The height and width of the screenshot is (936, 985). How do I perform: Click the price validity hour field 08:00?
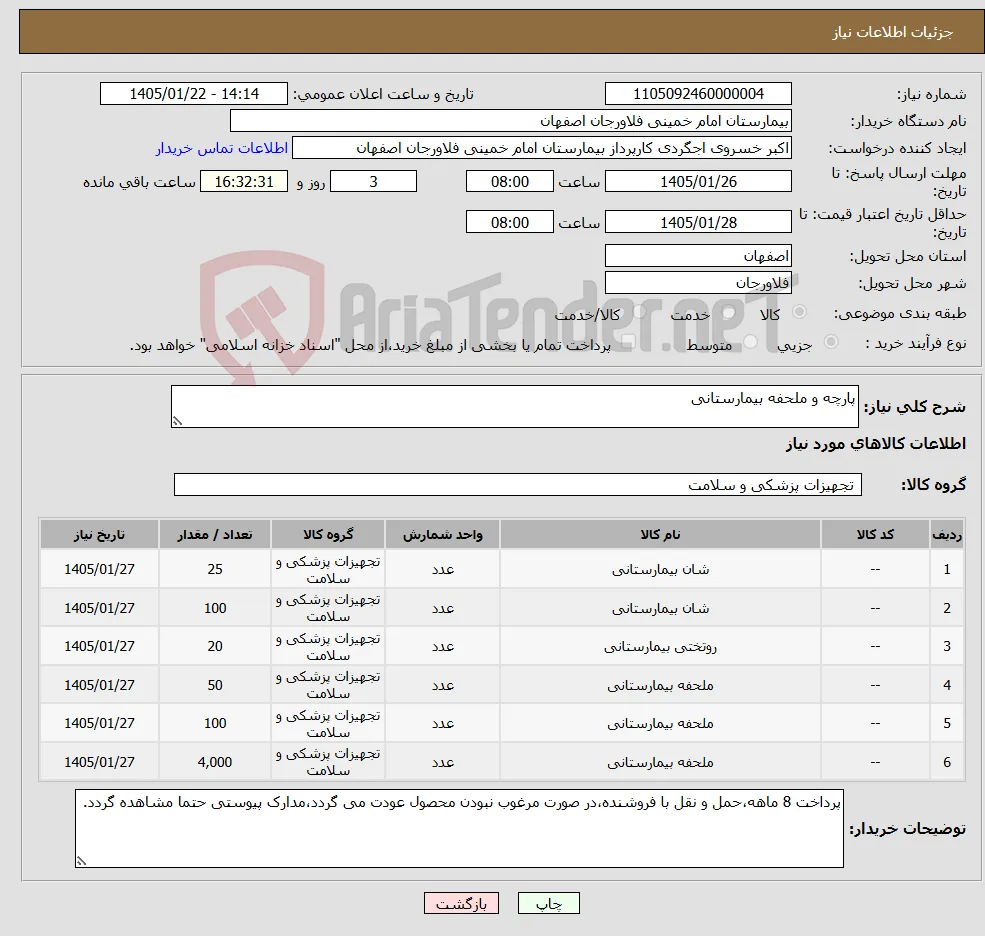509,222
